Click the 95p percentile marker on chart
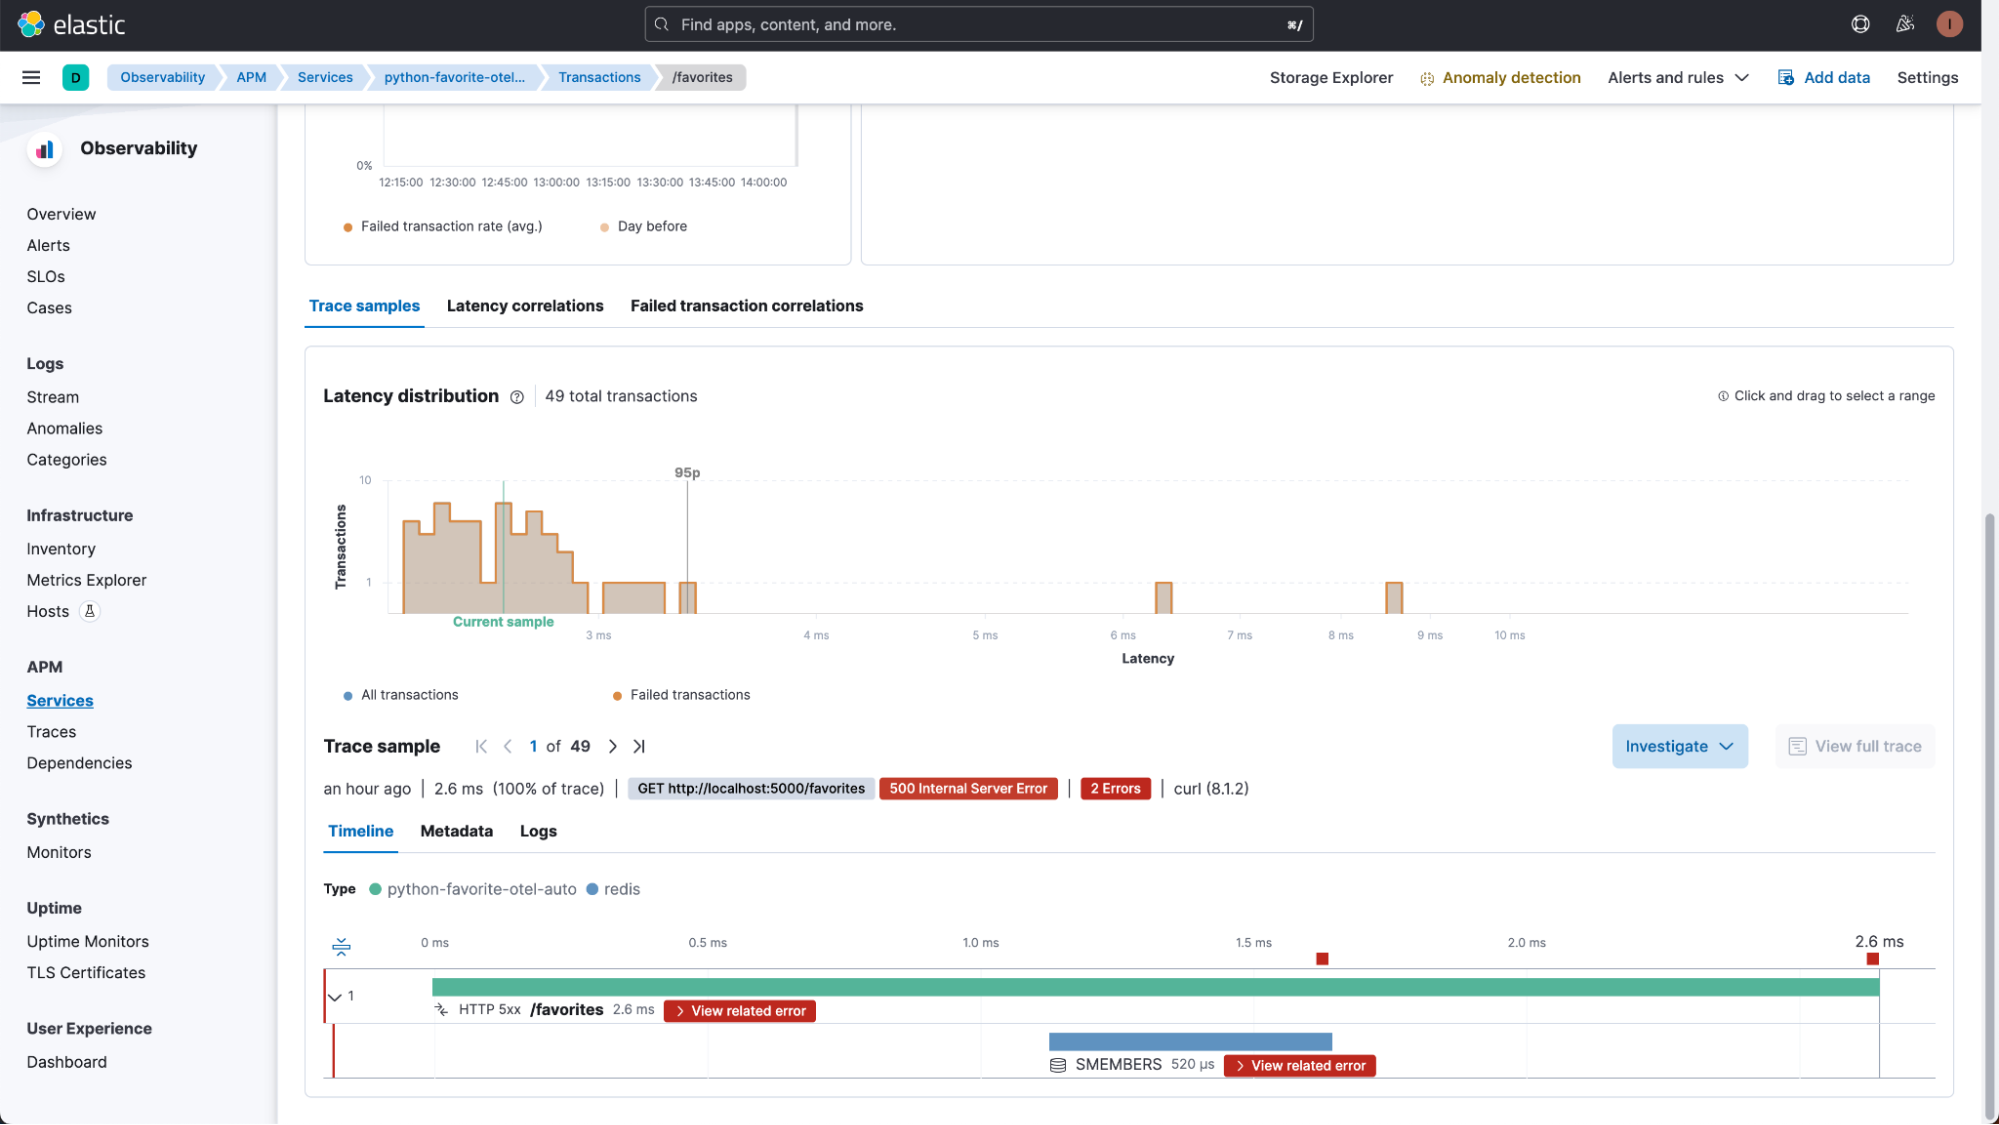 pyautogui.click(x=685, y=473)
